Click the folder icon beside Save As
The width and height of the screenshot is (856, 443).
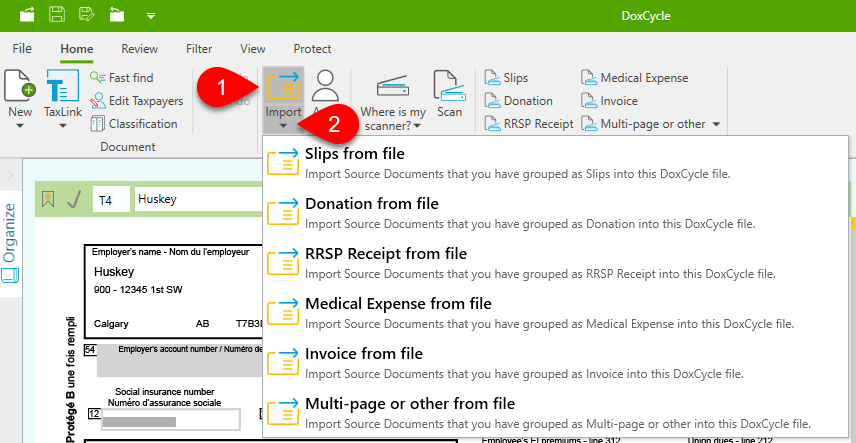tap(116, 15)
